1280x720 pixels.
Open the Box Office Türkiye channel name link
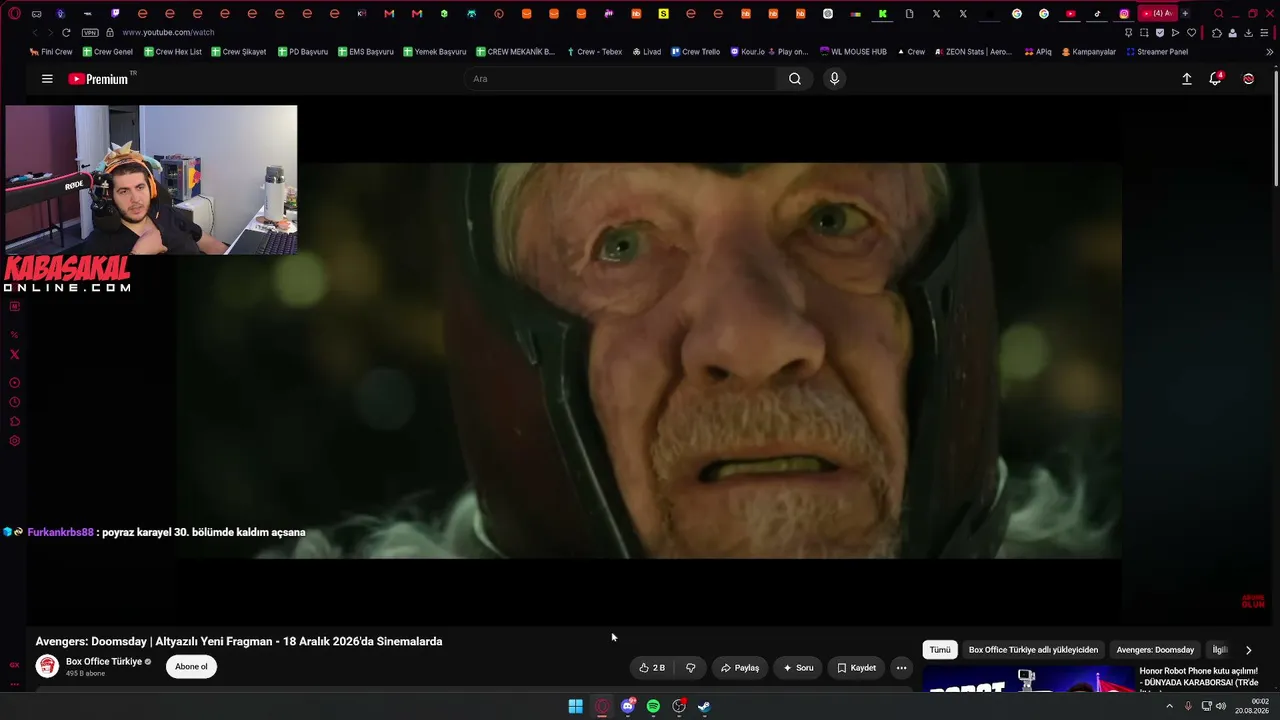coord(104,662)
